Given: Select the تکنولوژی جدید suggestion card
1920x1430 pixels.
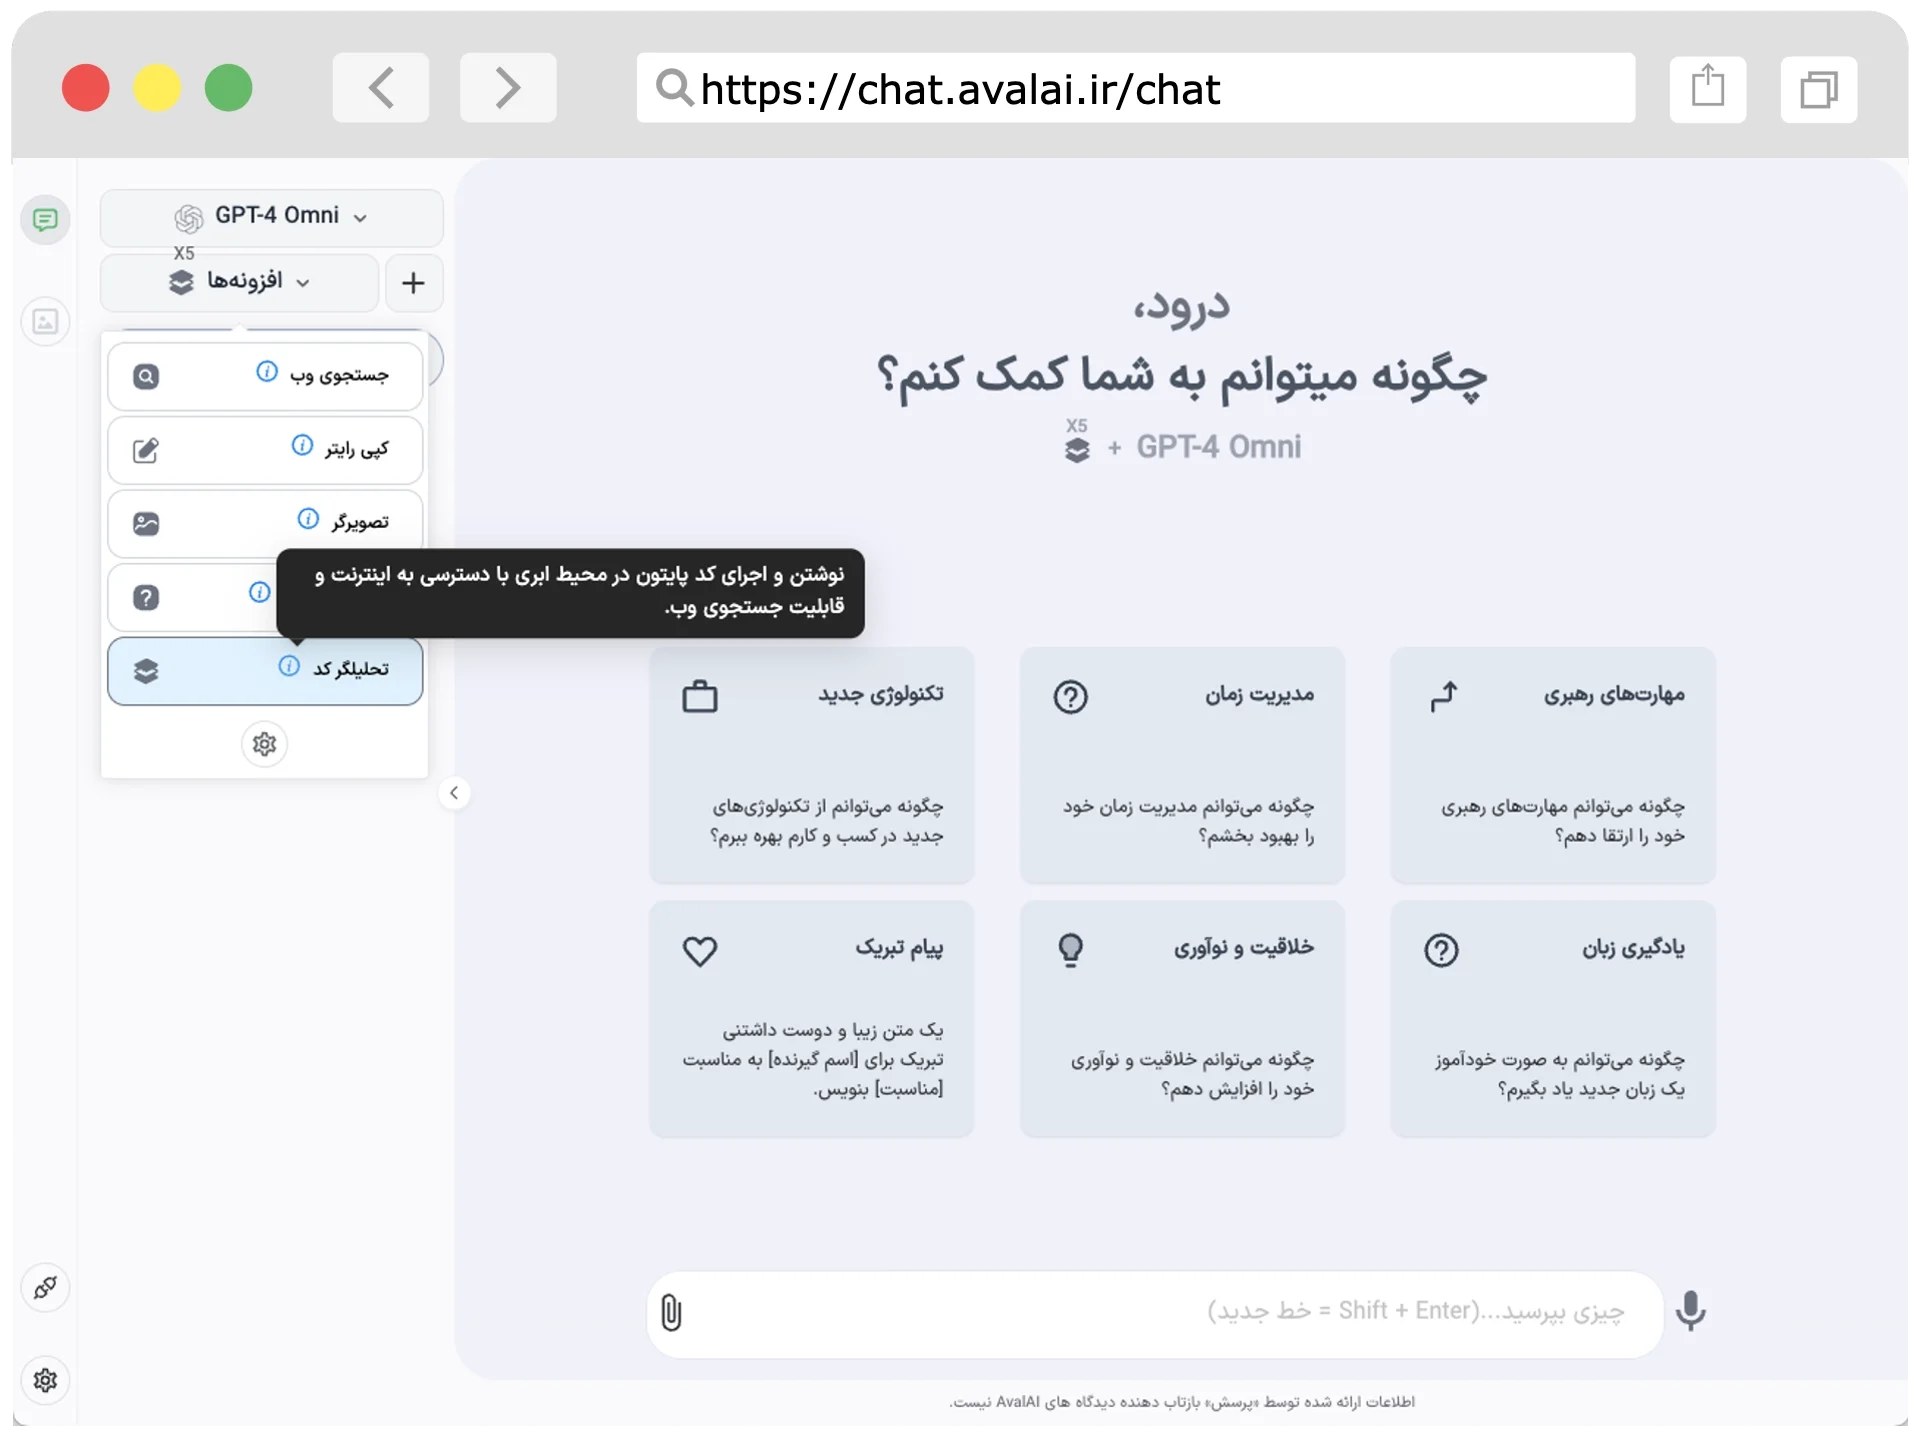Looking at the screenshot, I should coord(811,765).
